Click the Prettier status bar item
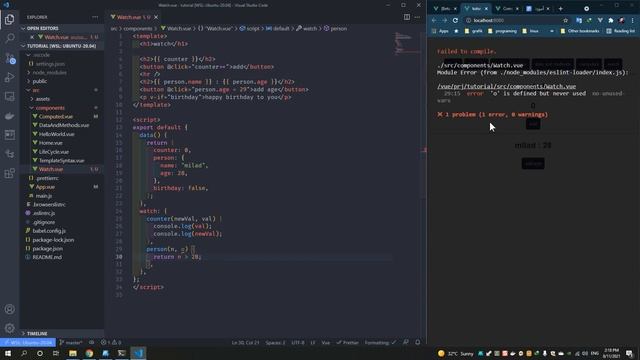Image resolution: width=640 pixels, height=360 pixels. 347,342
